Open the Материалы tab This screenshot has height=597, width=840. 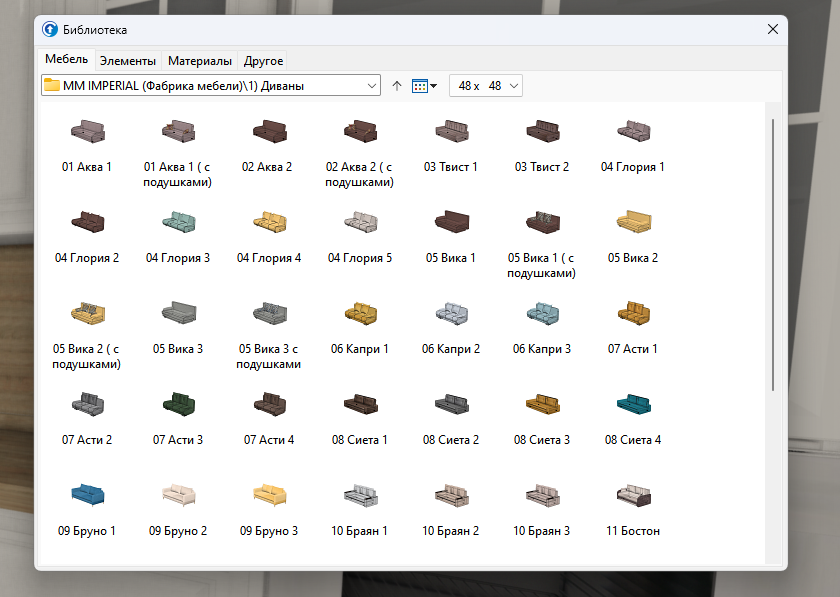coord(200,61)
